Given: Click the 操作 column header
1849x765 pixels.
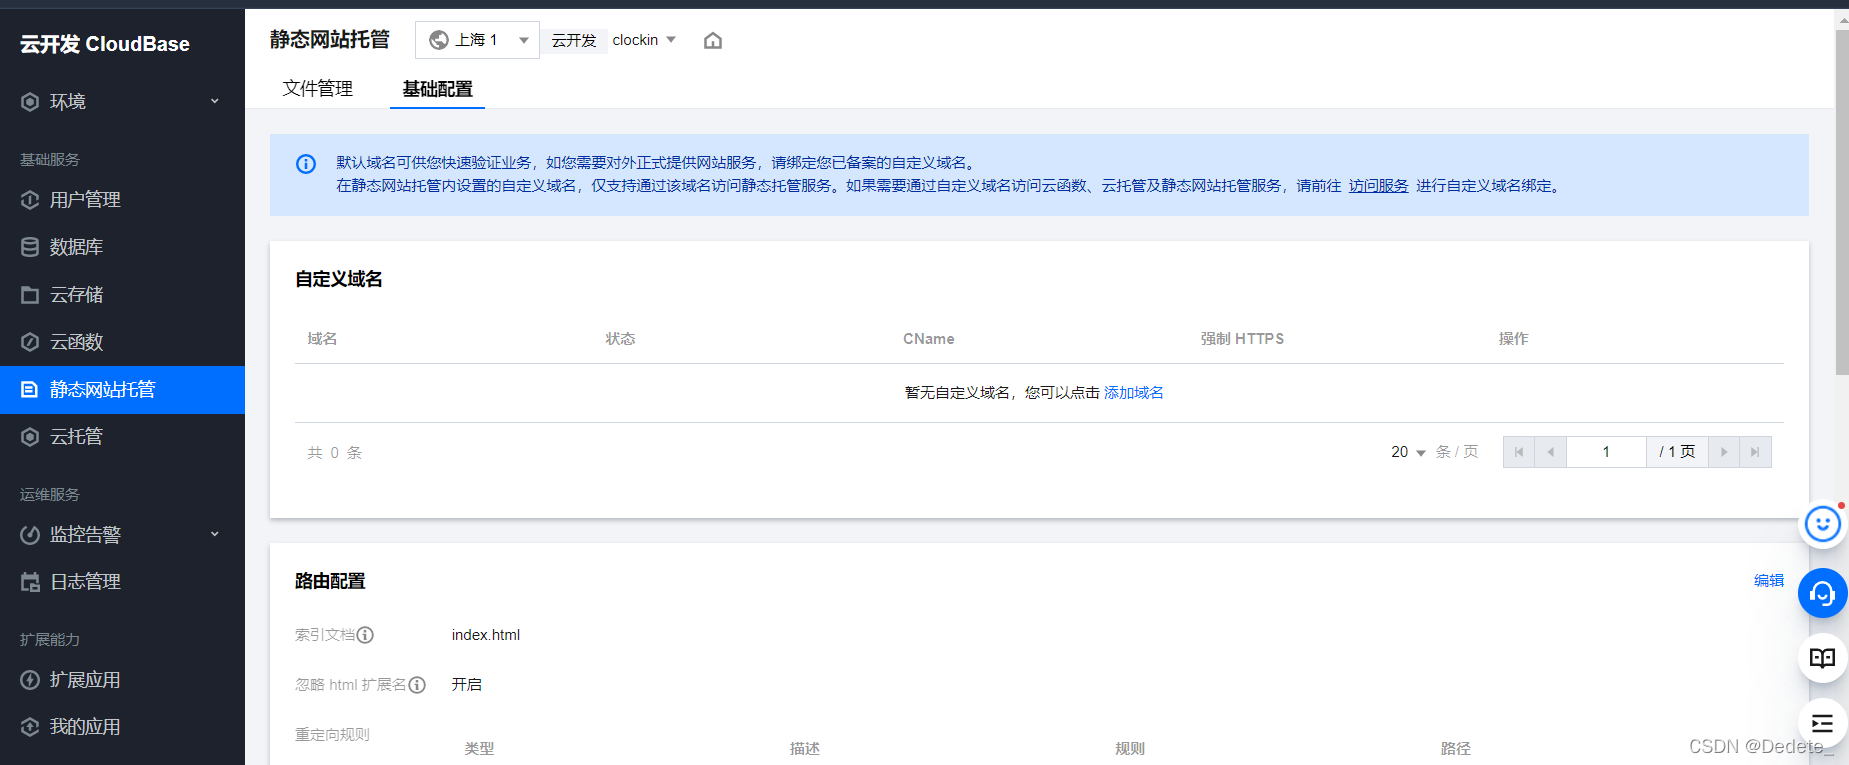Looking at the screenshot, I should [x=1513, y=339].
